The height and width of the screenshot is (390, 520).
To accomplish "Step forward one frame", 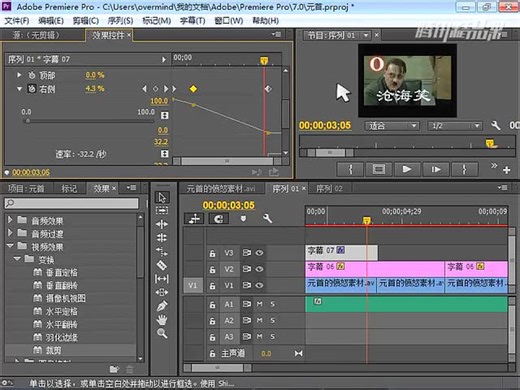I will pos(436,169).
